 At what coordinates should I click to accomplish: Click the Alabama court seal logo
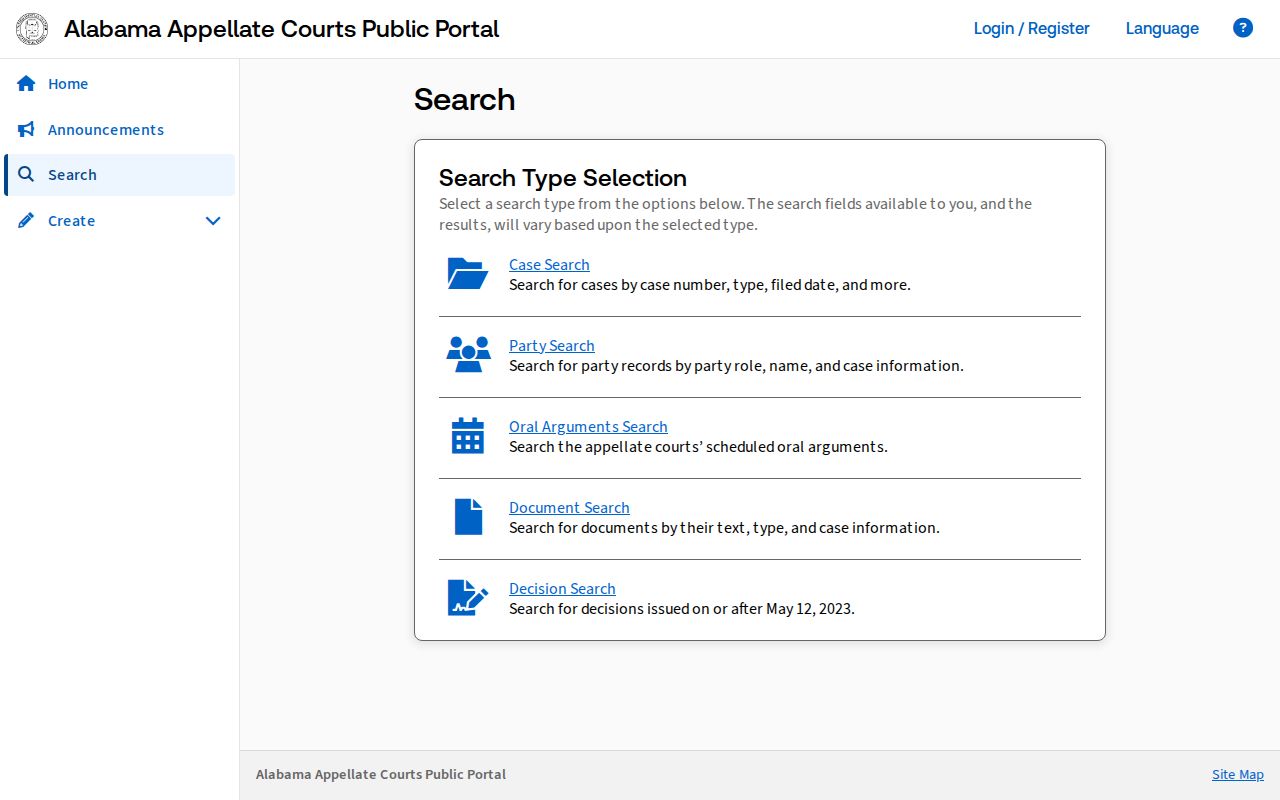[32, 29]
